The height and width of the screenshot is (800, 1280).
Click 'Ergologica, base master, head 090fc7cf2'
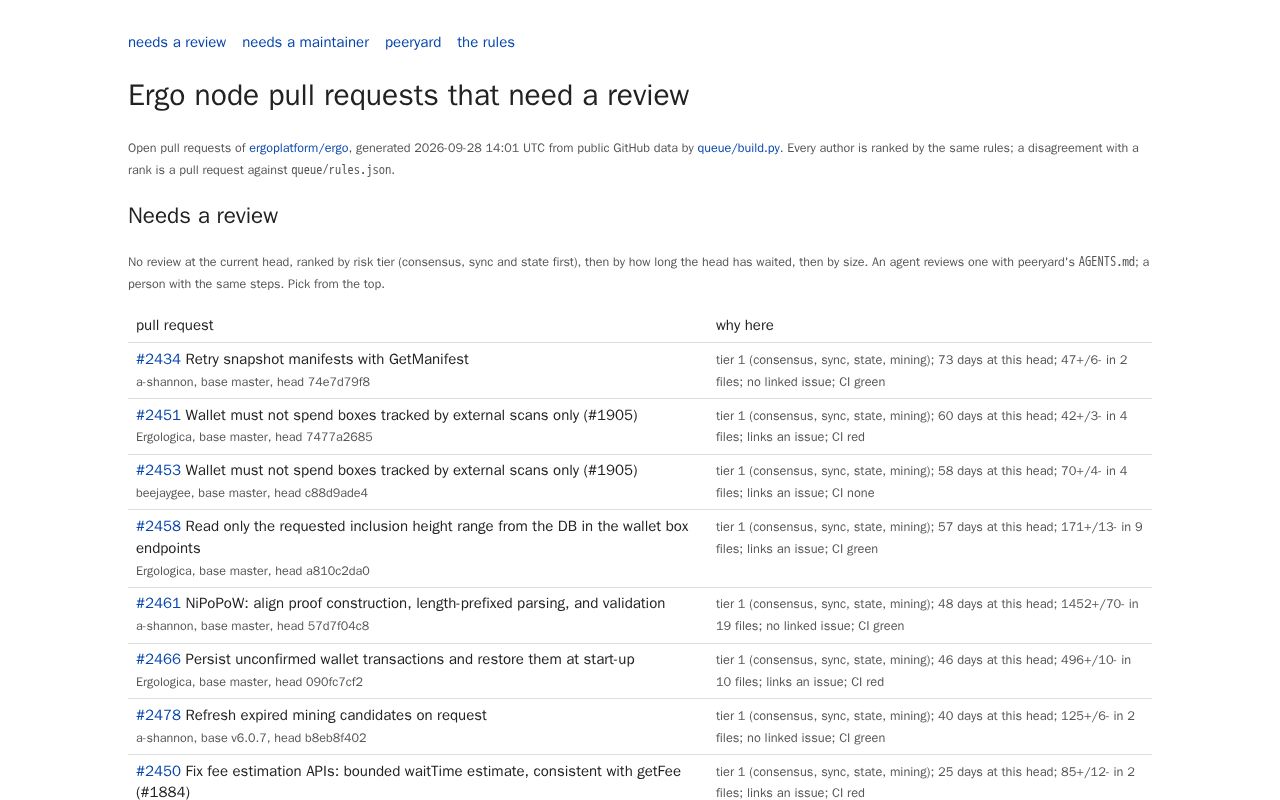click(249, 682)
